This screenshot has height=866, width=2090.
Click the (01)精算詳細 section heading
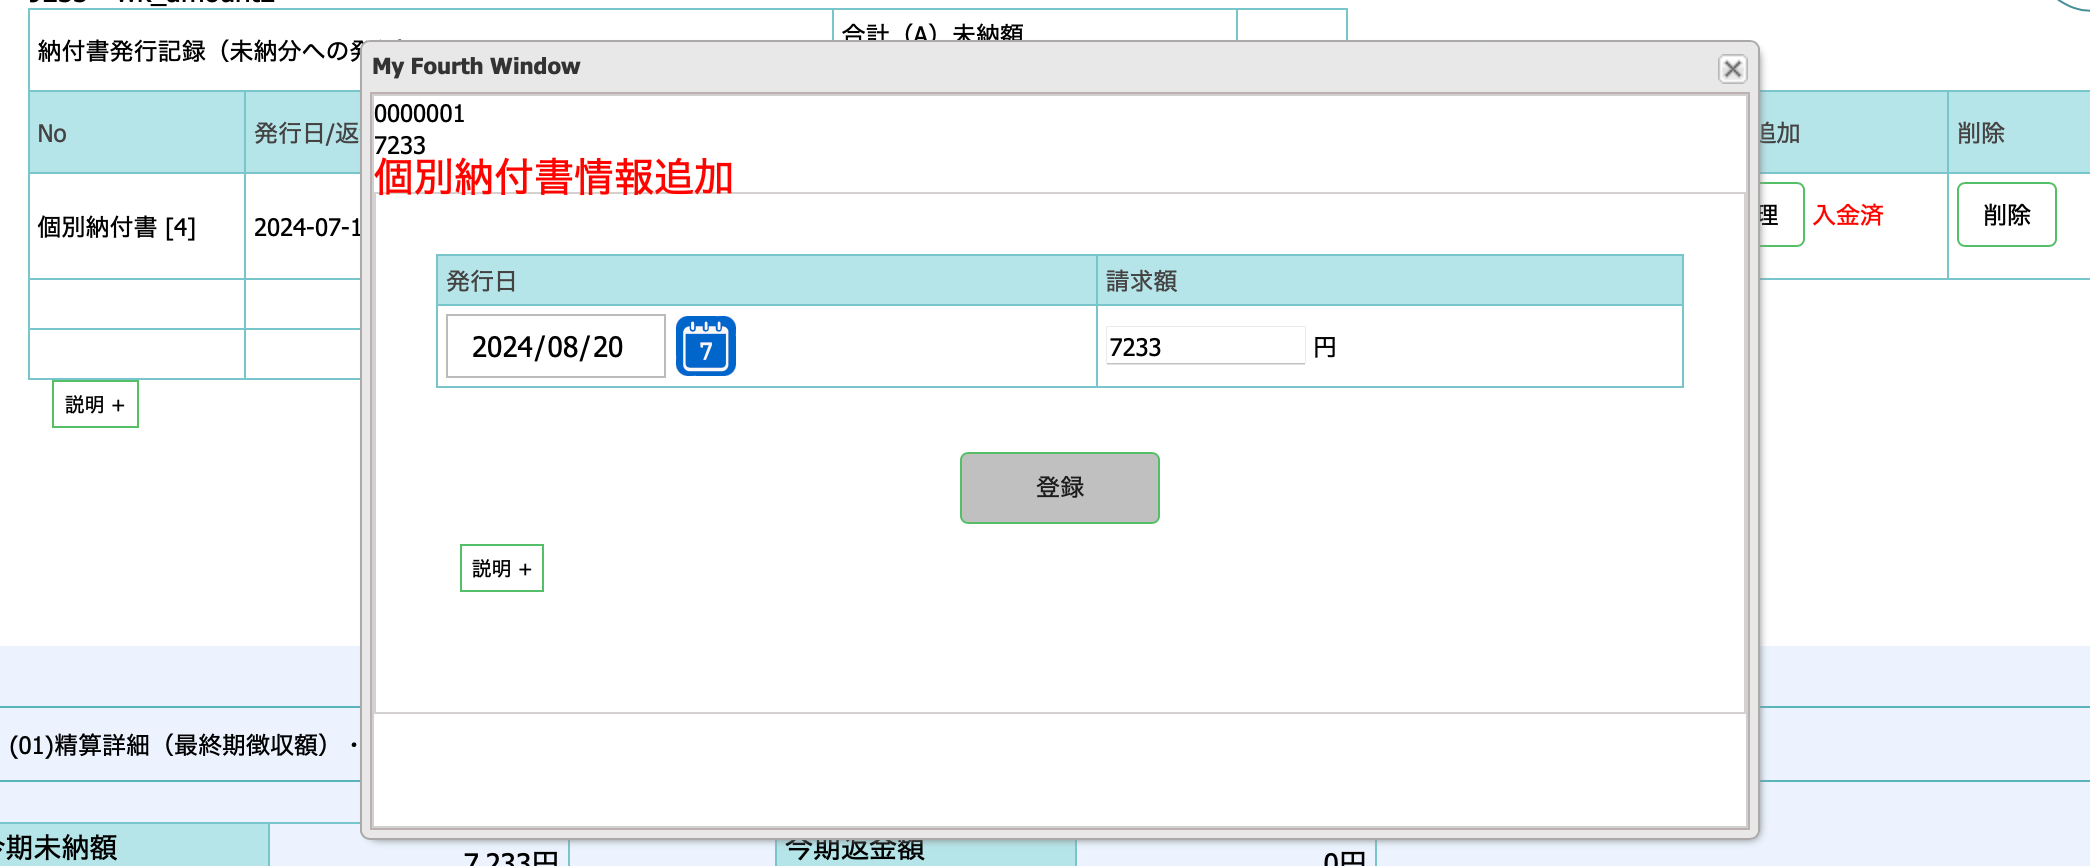170,745
